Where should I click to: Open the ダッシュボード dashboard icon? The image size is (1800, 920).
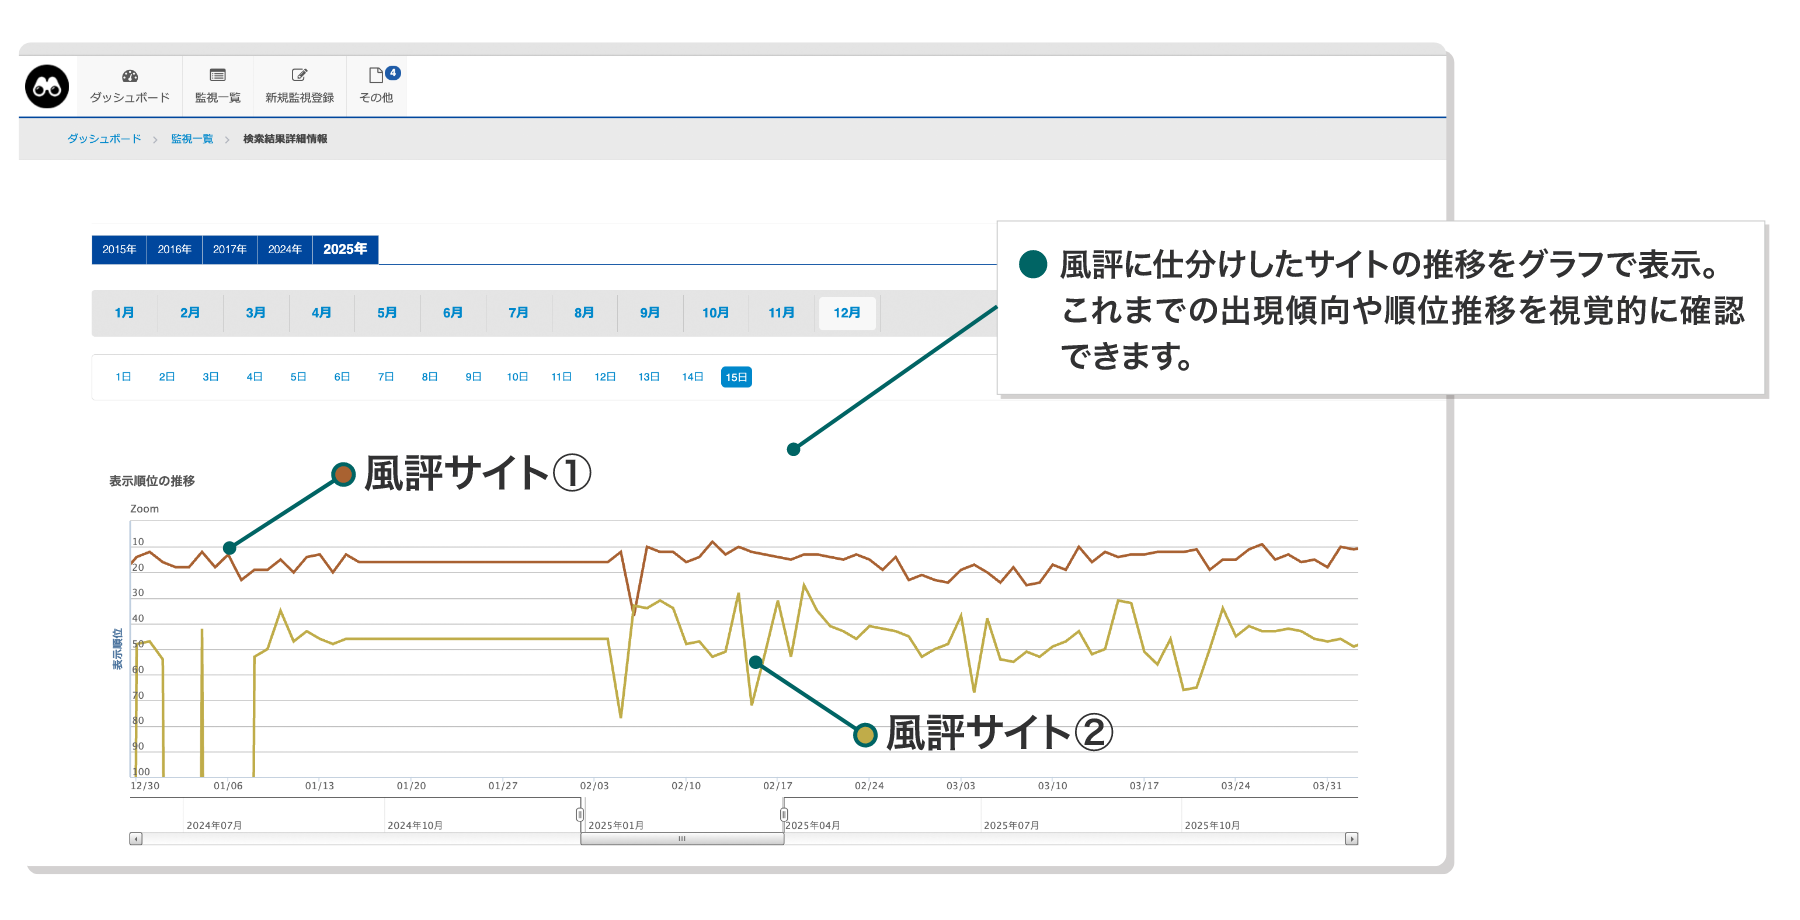[x=130, y=76]
